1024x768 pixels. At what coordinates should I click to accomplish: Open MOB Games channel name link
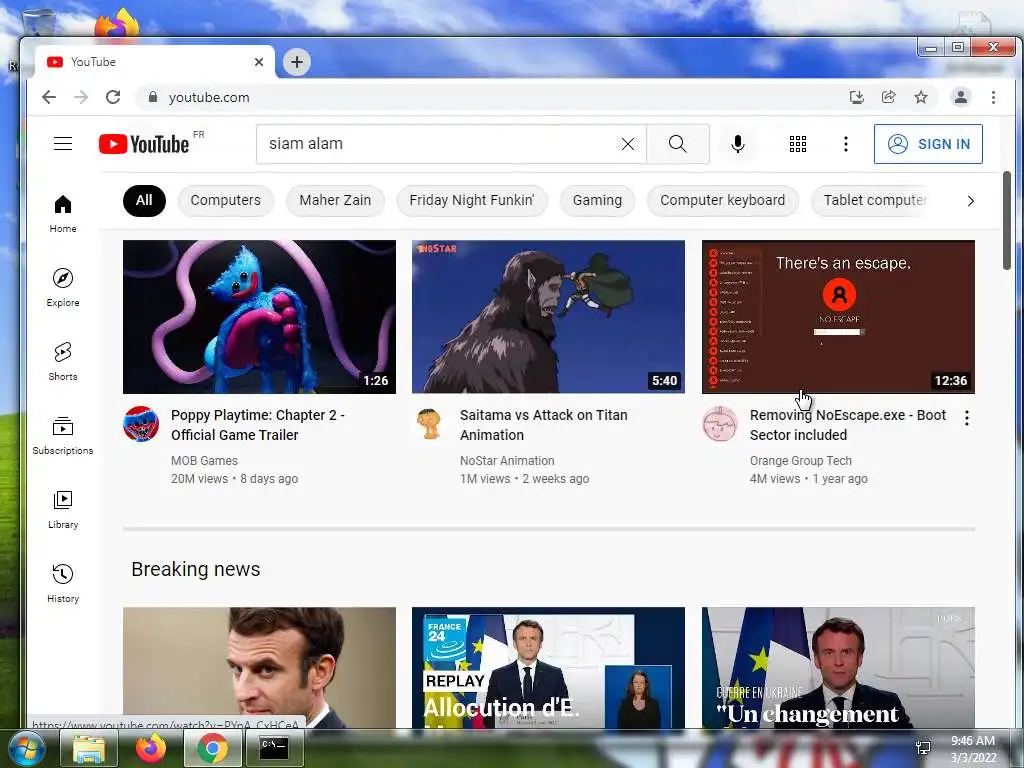204,460
